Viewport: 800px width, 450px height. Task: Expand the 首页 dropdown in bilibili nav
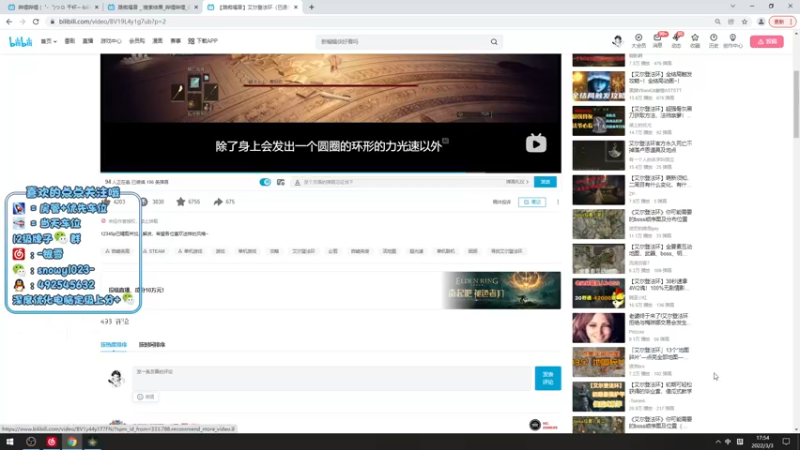48,41
